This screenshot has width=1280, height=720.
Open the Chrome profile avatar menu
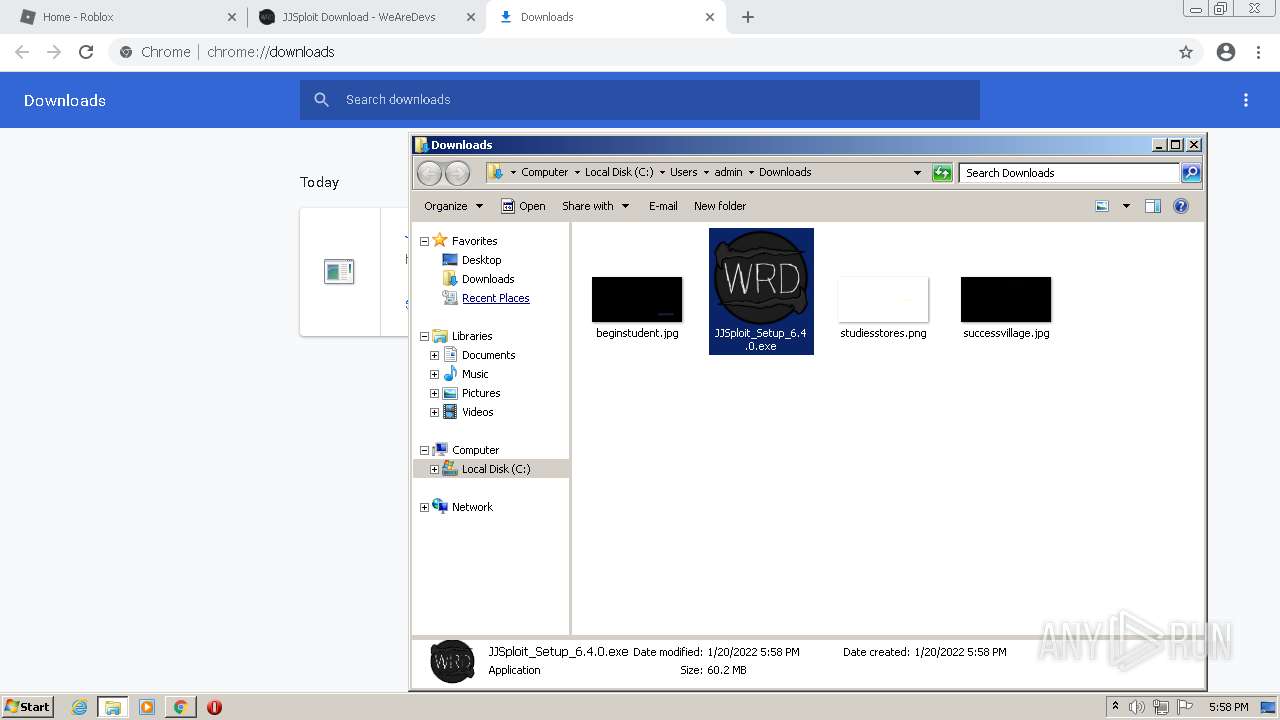click(1226, 52)
